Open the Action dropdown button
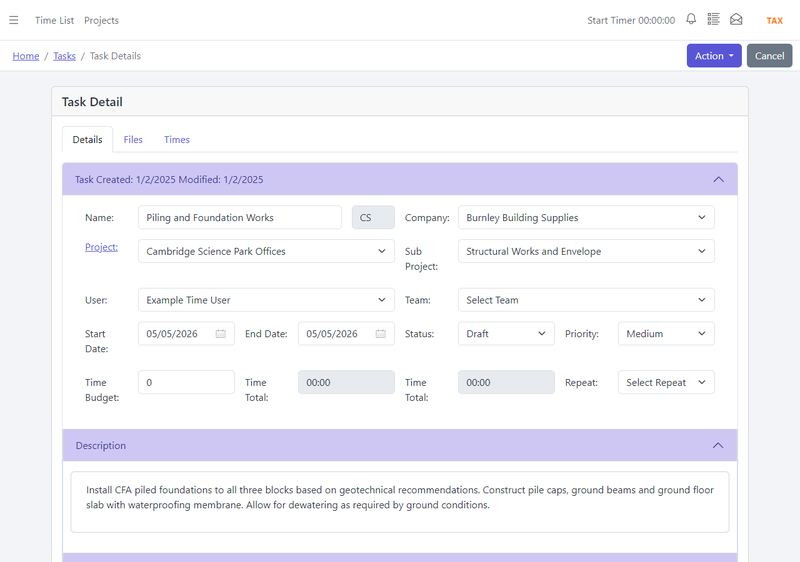This screenshot has height=562, width=800. (714, 56)
